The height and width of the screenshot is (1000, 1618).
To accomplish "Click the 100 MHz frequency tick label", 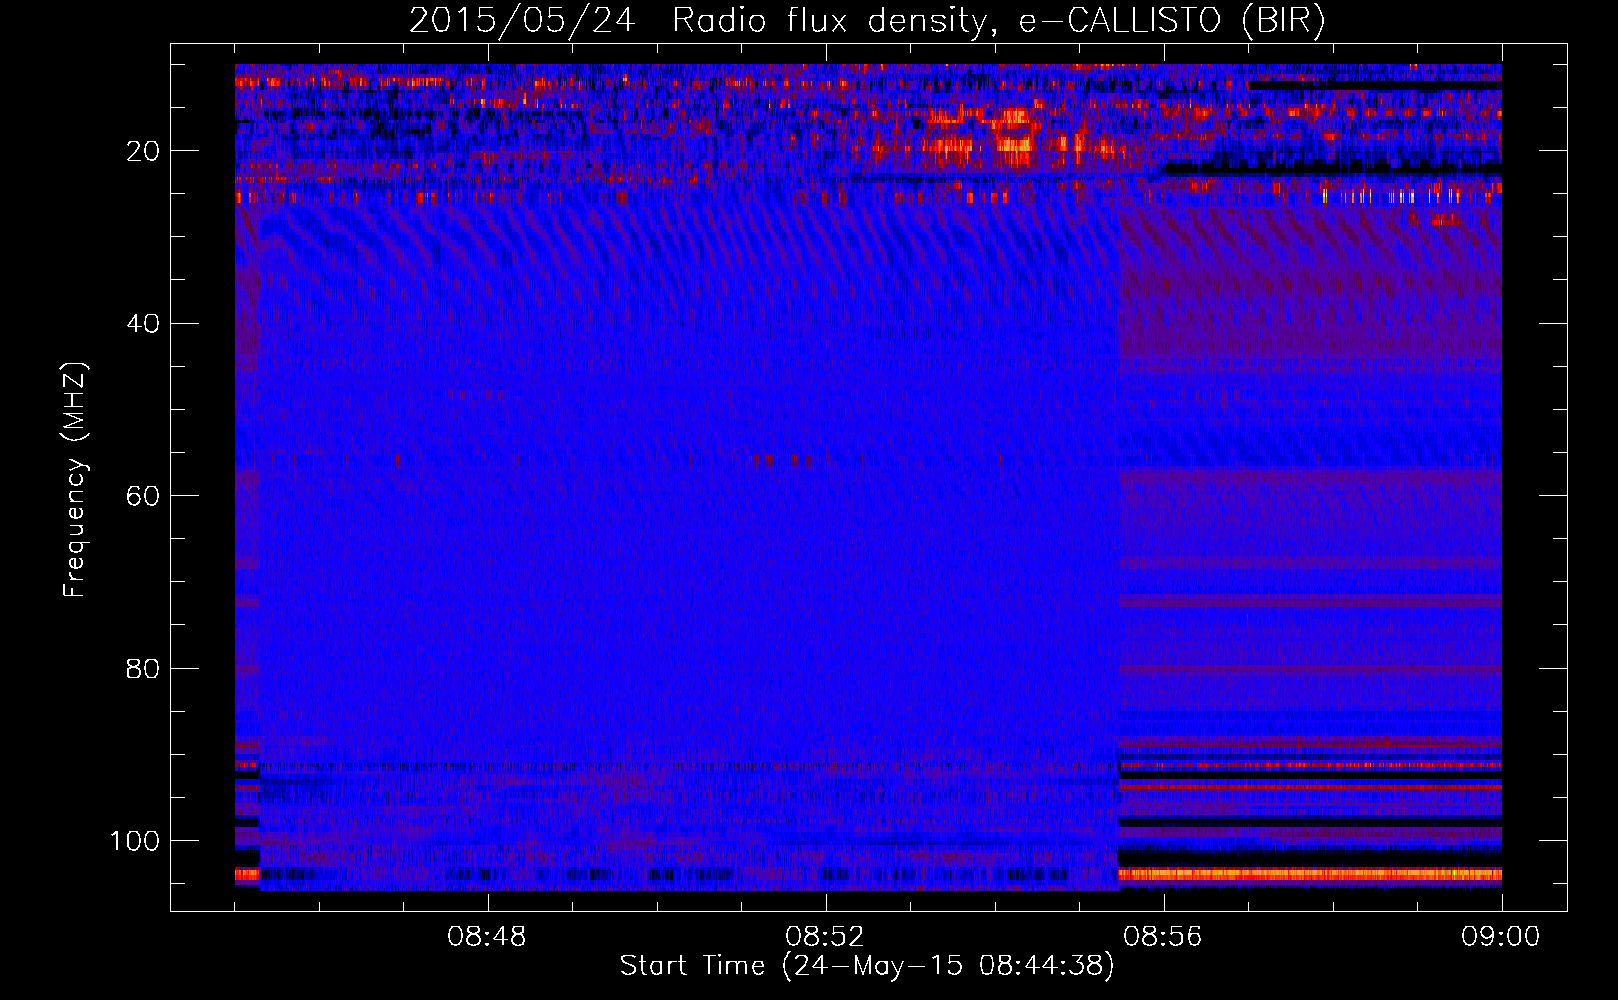I will tap(135, 841).
